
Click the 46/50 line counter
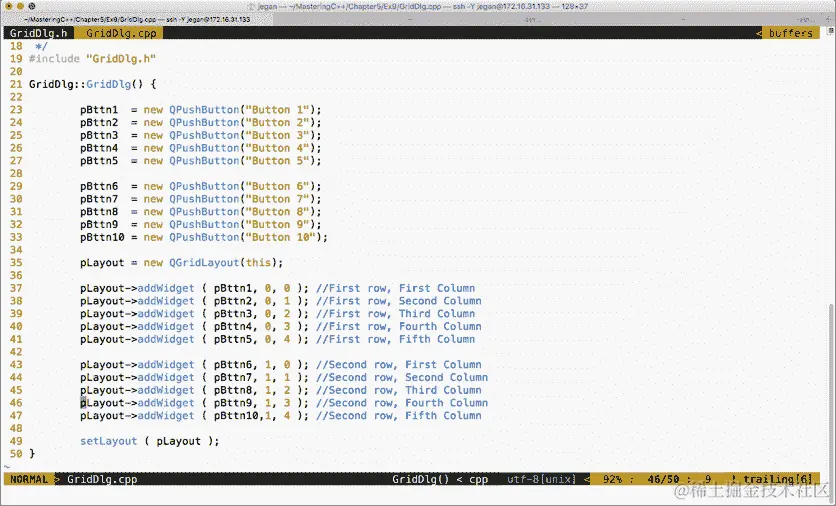pyautogui.click(x=663, y=479)
